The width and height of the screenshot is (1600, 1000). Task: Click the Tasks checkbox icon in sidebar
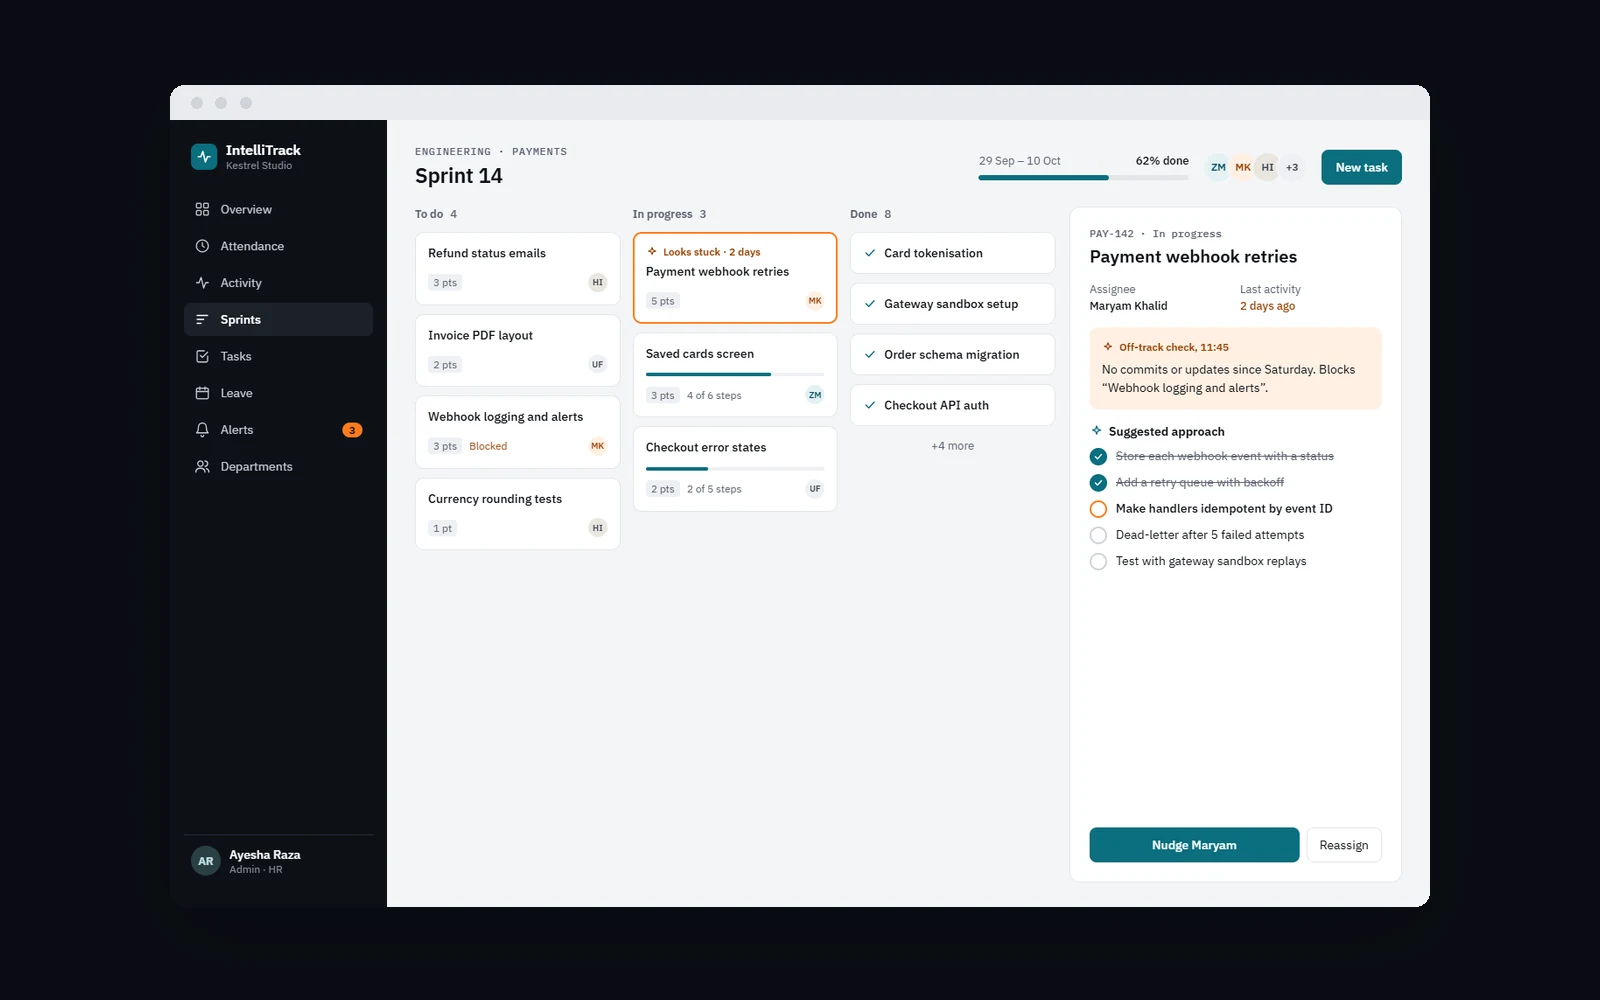point(202,356)
